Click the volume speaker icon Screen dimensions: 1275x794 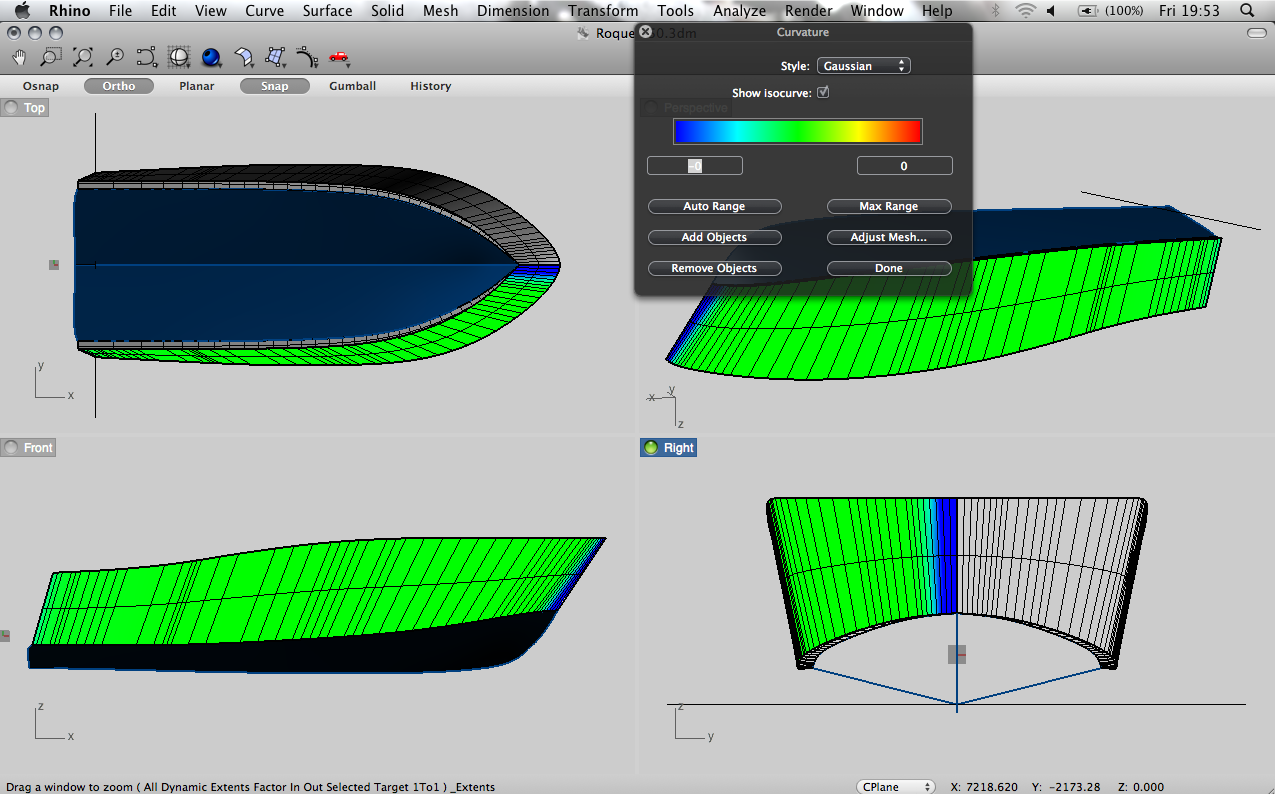[1052, 11]
